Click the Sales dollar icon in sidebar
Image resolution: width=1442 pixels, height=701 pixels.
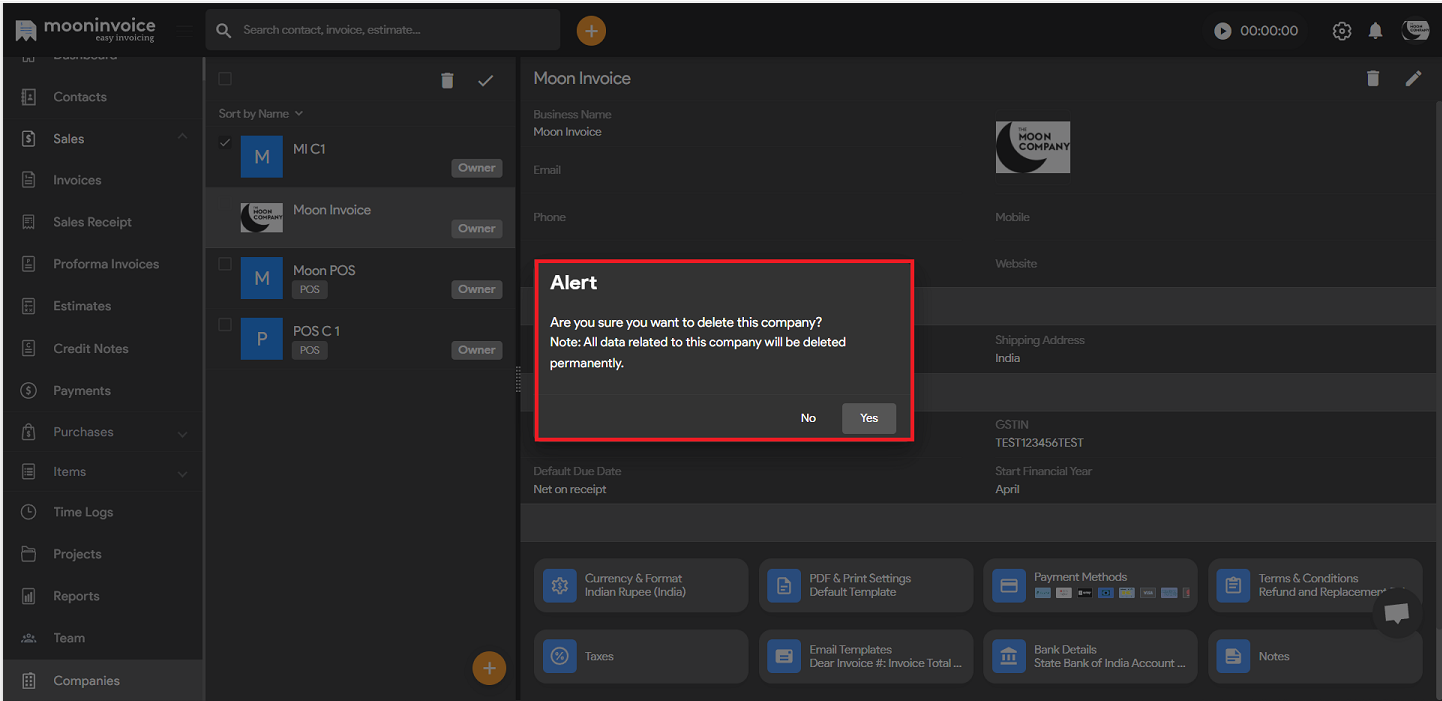(29, 138)
